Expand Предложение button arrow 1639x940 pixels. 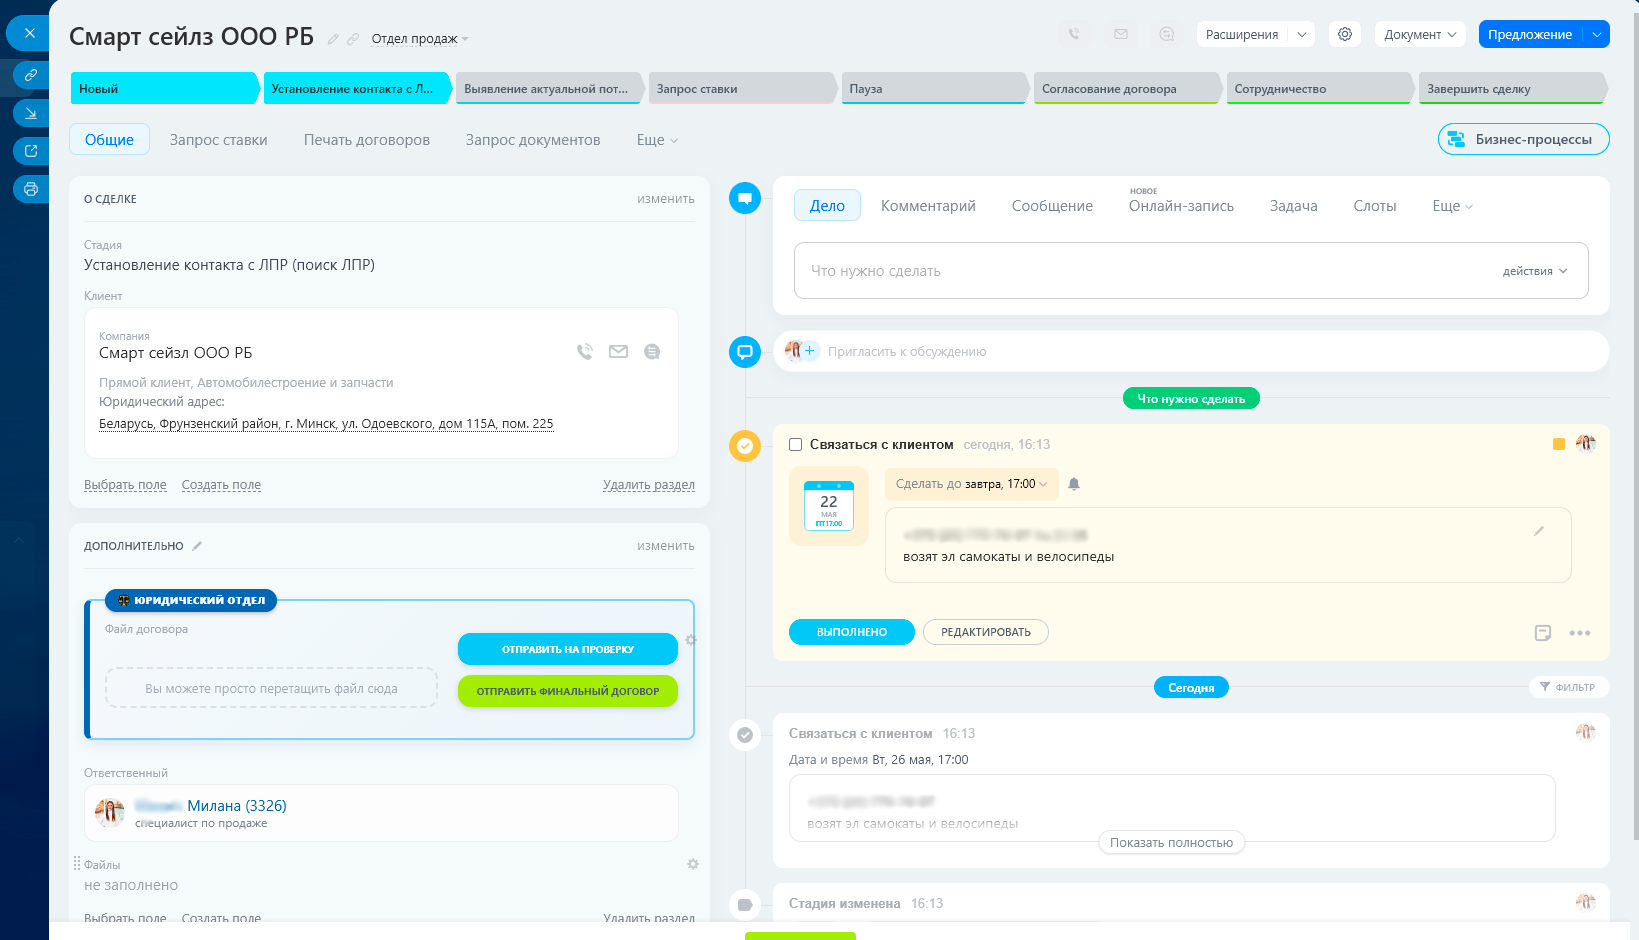pos(1597,34)
